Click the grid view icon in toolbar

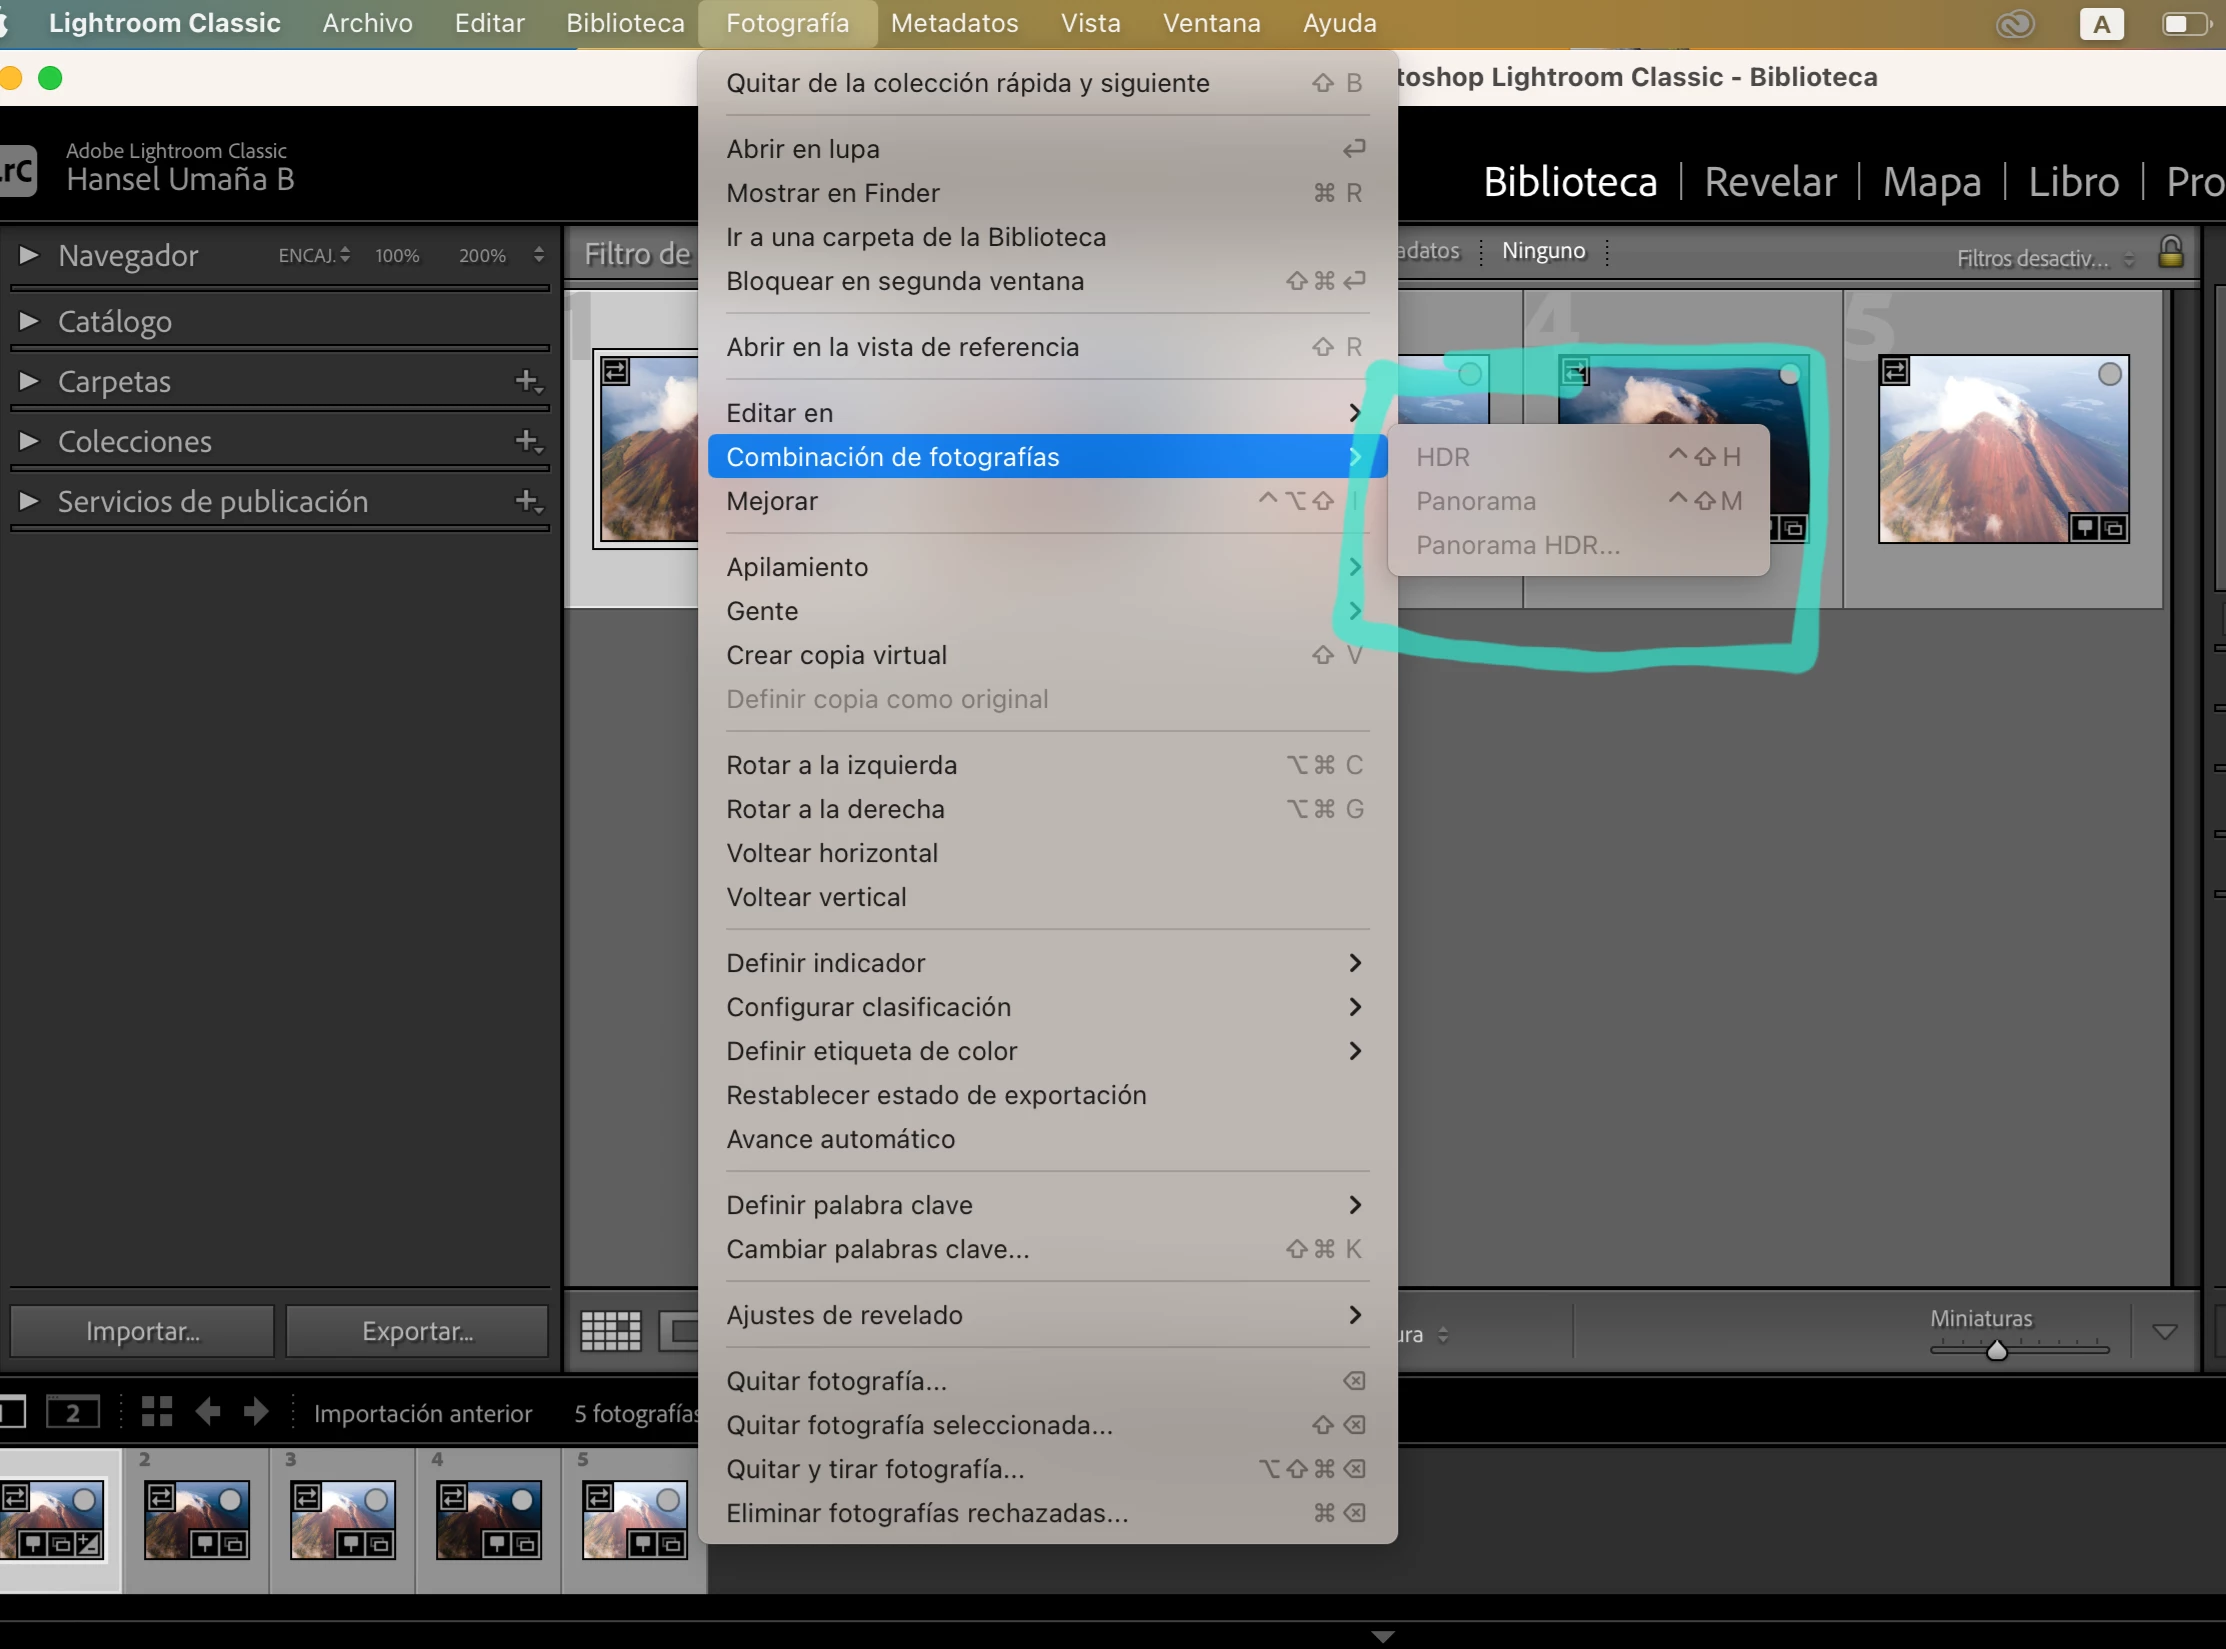click(x=611, y=1331)
